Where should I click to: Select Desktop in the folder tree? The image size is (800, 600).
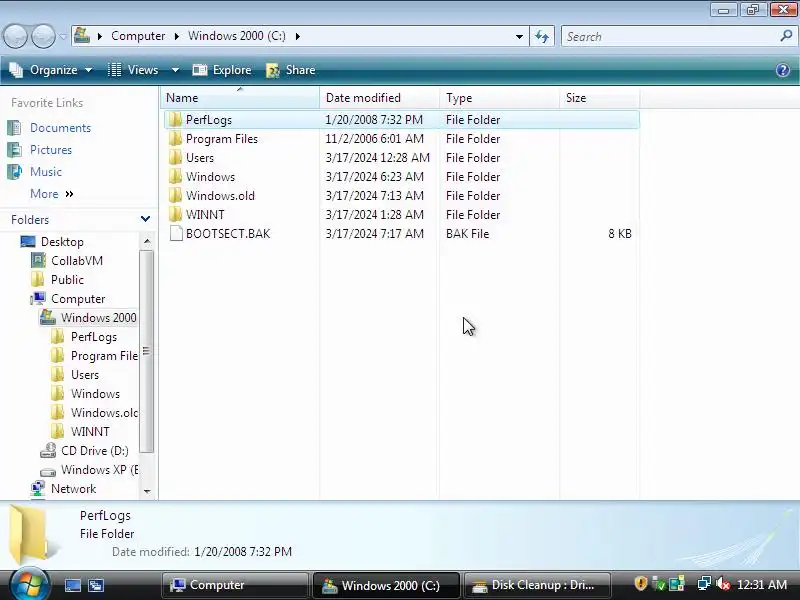pyautogui.click(x=62, y=242)
